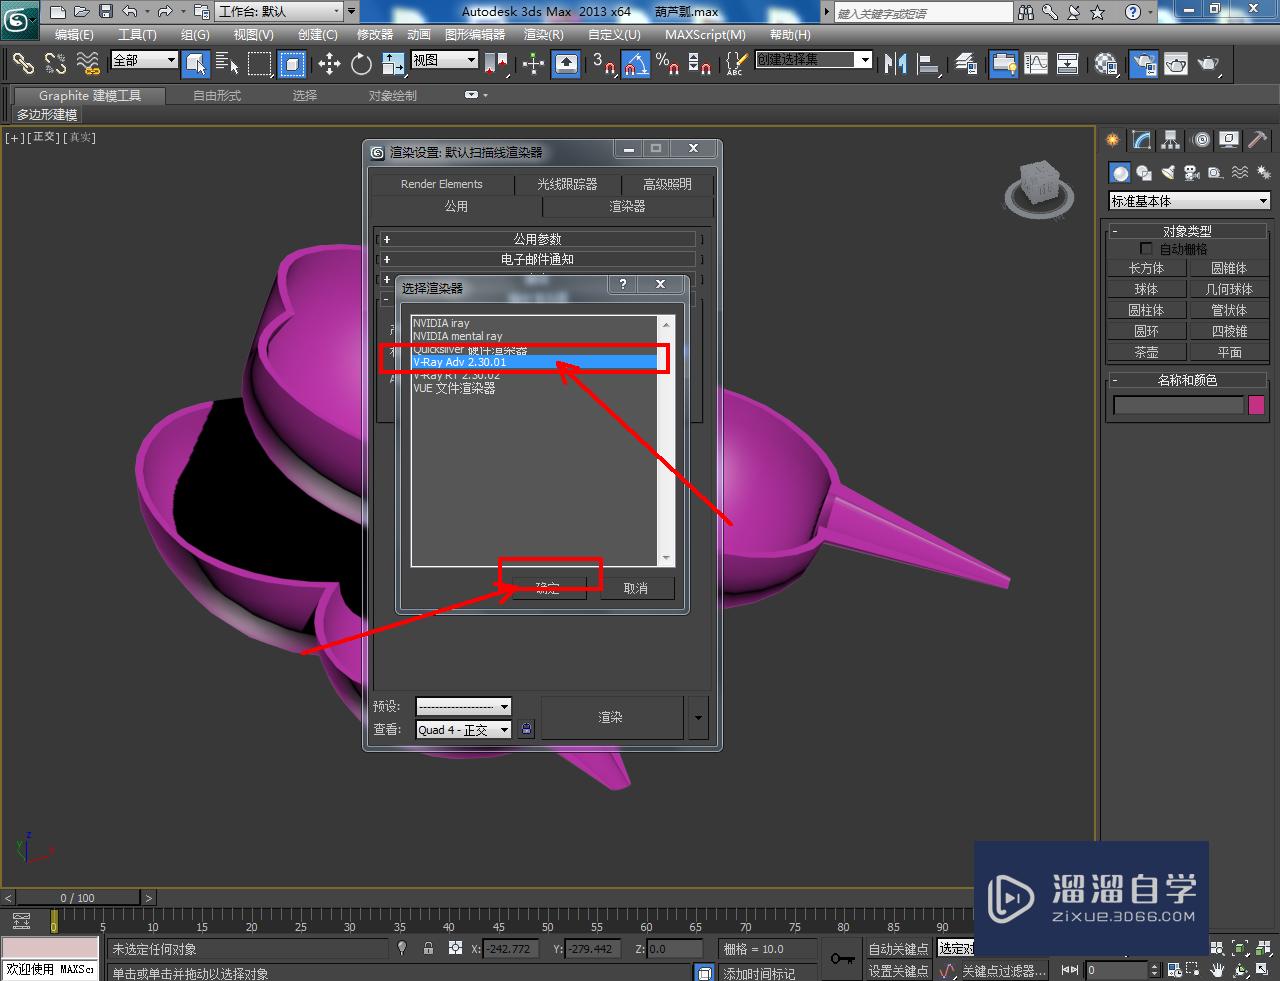Toggle the Angle Snap button
This screenshot has width=1280, height=981.
click(x=636, y=64)
